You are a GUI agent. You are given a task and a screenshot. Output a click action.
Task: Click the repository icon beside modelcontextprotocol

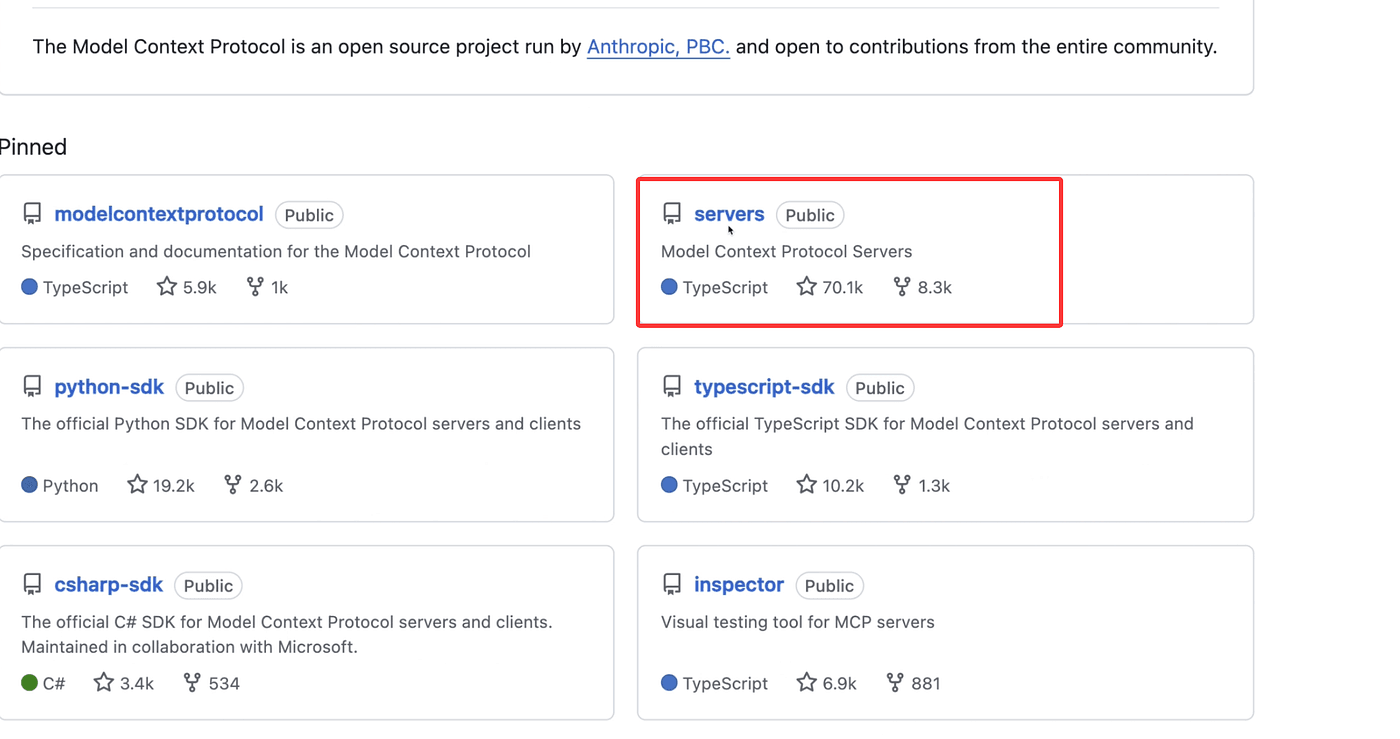pos(32,214)
